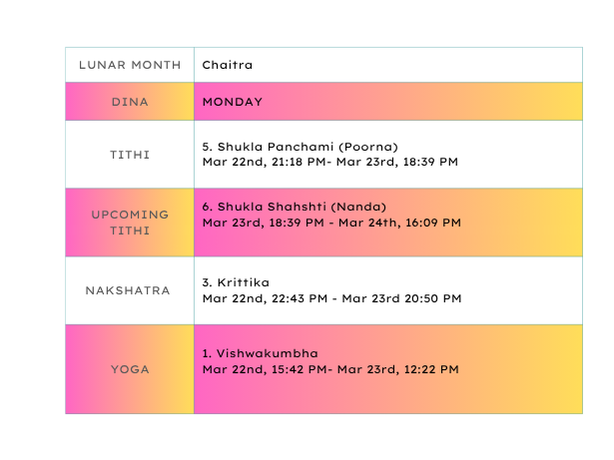This screenshot has width=614, height=460.
Task: Click the "TITHI" row label
Action: click(130, 155)
